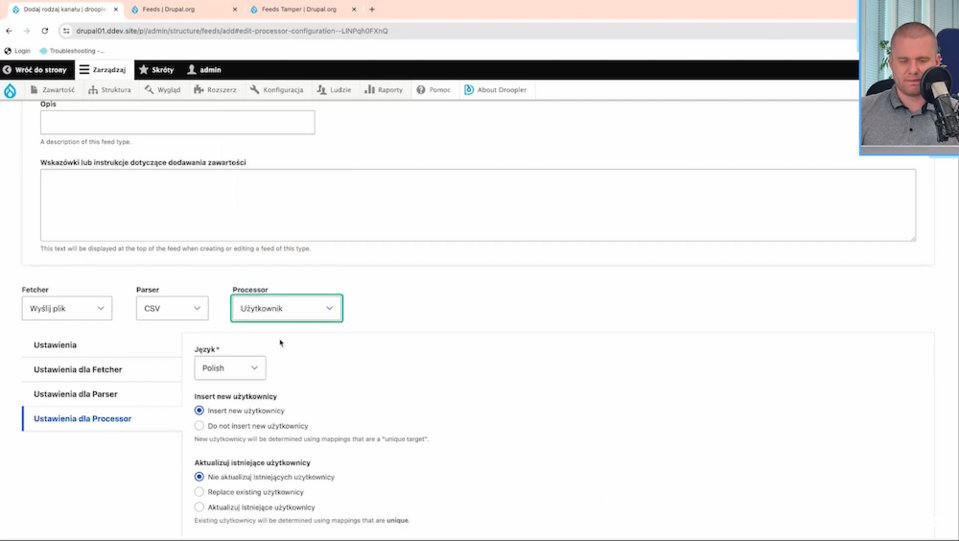The width and height of the screenshot is (959, 541).
Task: Switch to Feeds Tamper | Drupal.org tab
Action: [x=297, y=9]
